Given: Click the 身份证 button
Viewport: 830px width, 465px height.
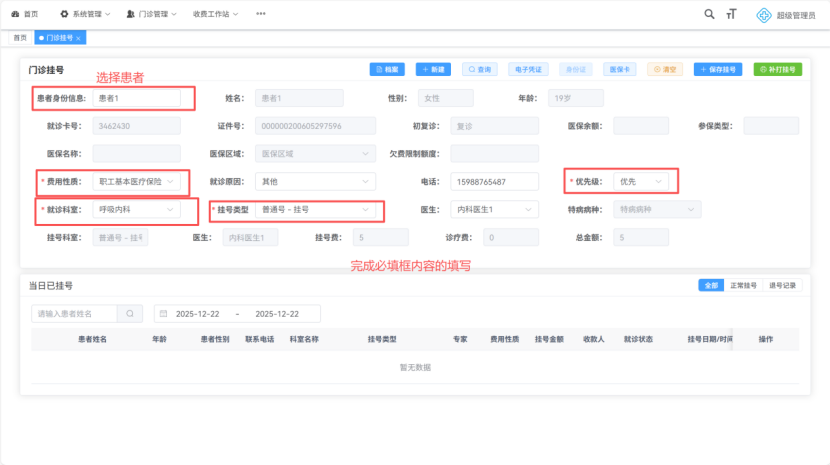Looking at the screenshot, I should pos(575,69).
